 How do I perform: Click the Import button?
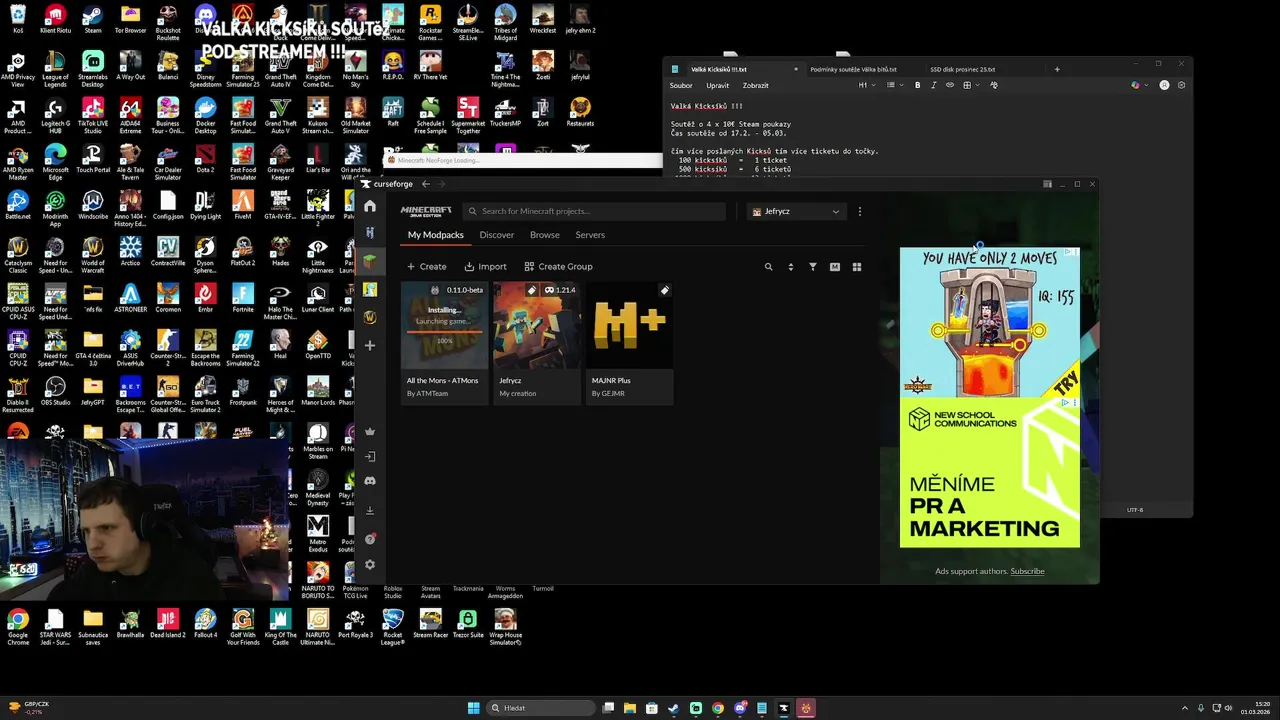[x=485, y=267]
